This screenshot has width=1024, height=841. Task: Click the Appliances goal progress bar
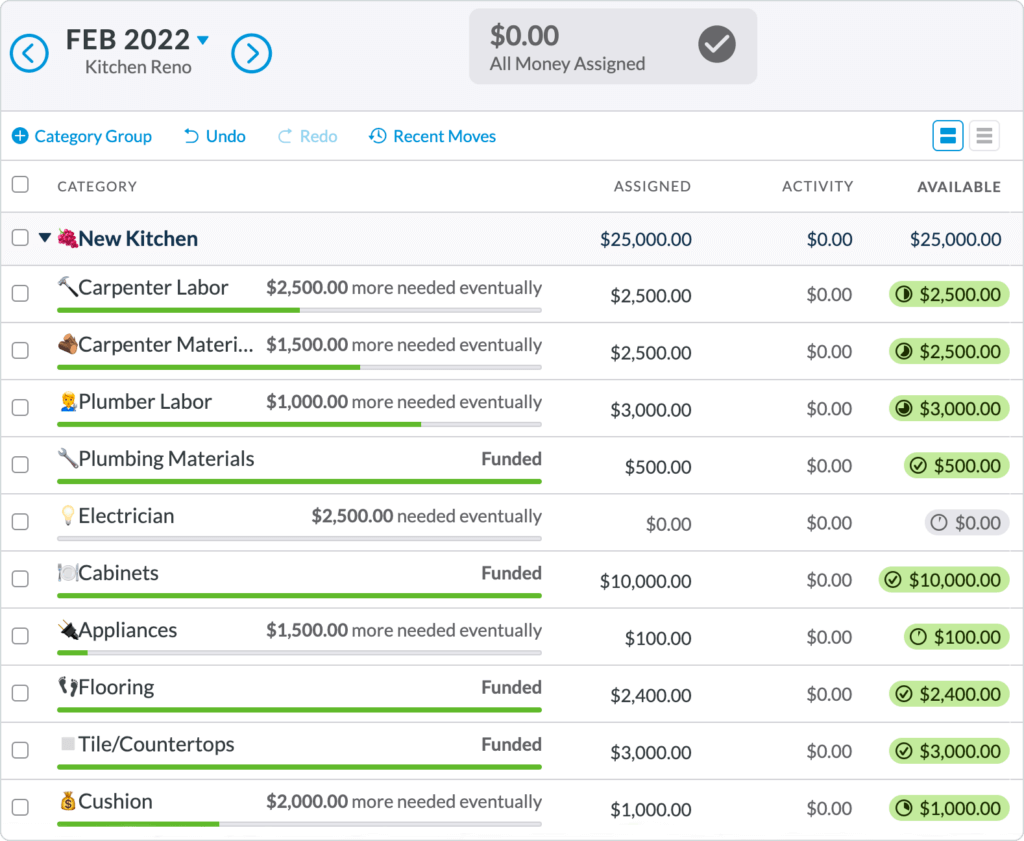(x=299, y=653)
